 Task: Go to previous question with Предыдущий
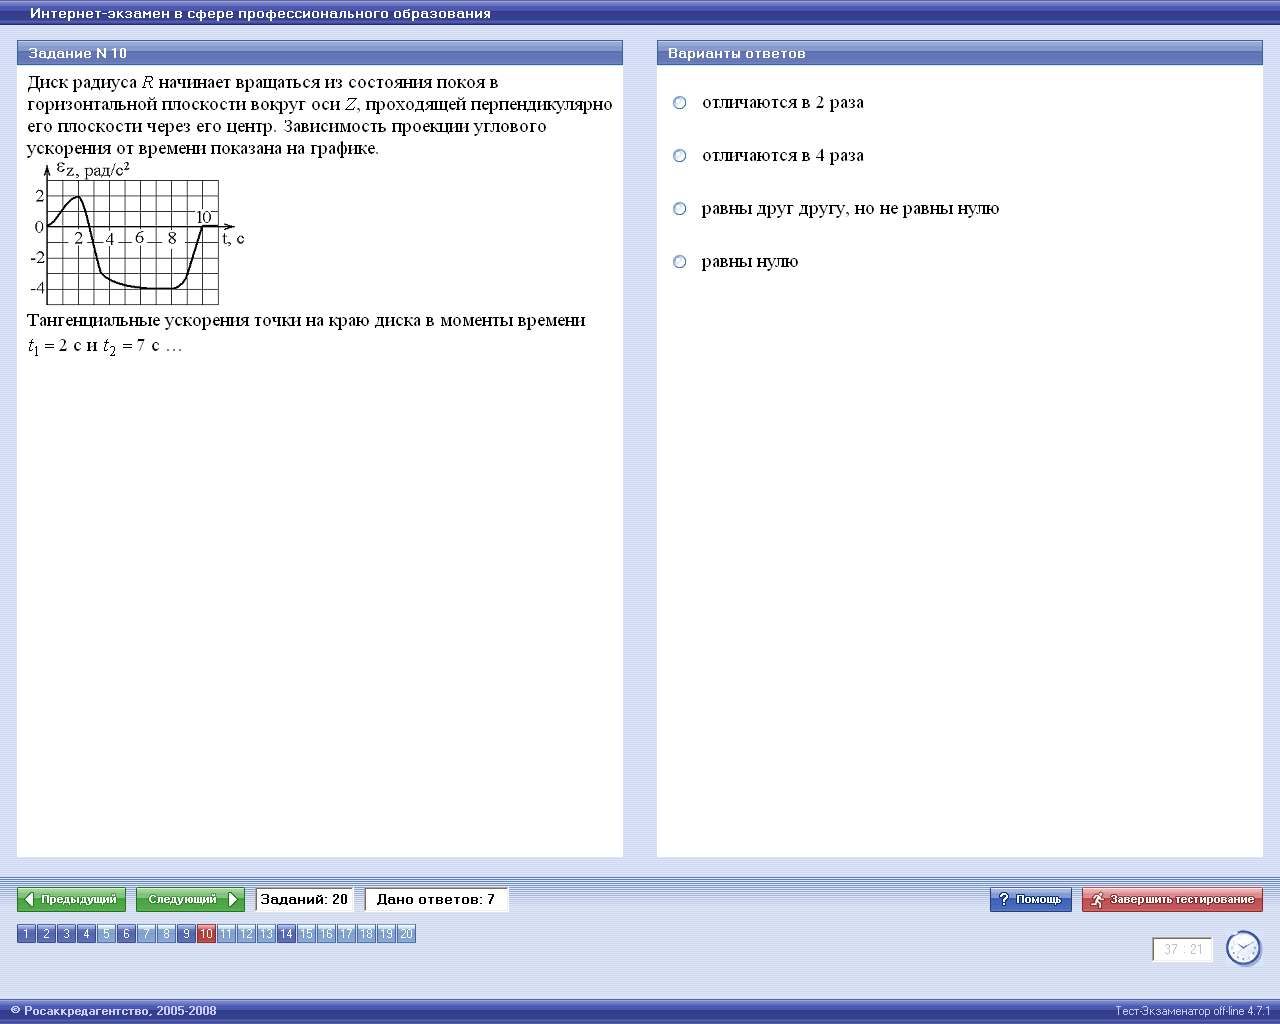click(71, 900)
